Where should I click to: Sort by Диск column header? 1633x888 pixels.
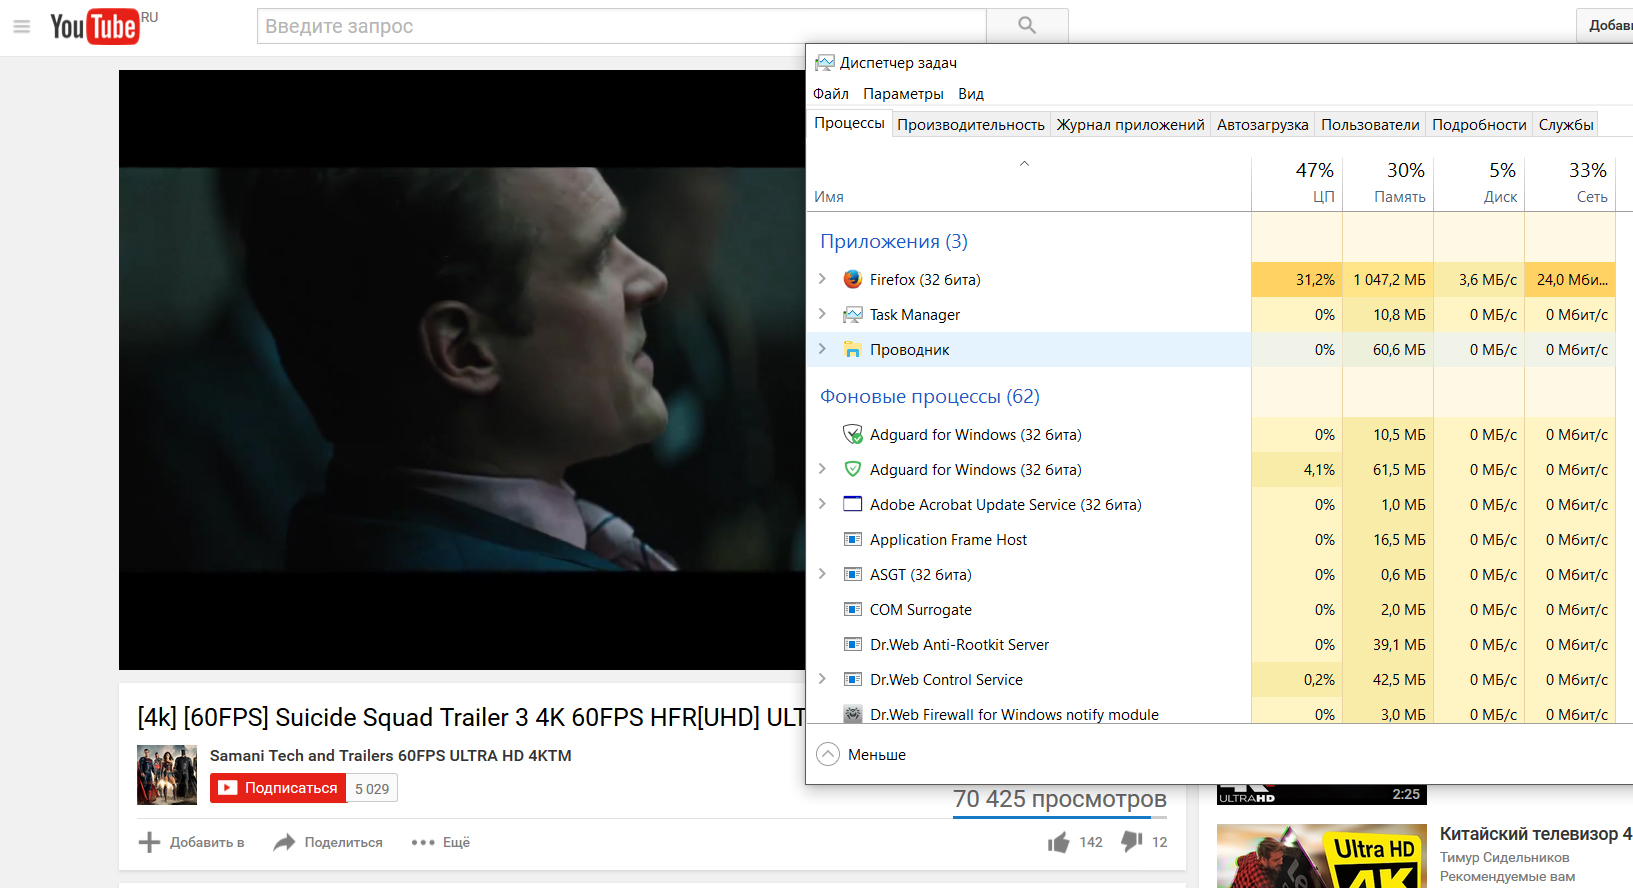[x=1479, y=183]
